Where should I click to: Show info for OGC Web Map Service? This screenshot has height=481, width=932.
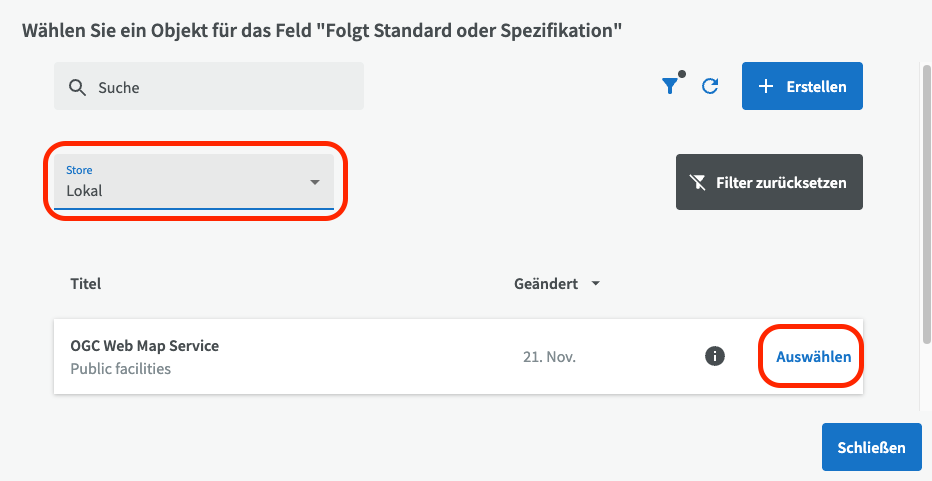point(714,356)
